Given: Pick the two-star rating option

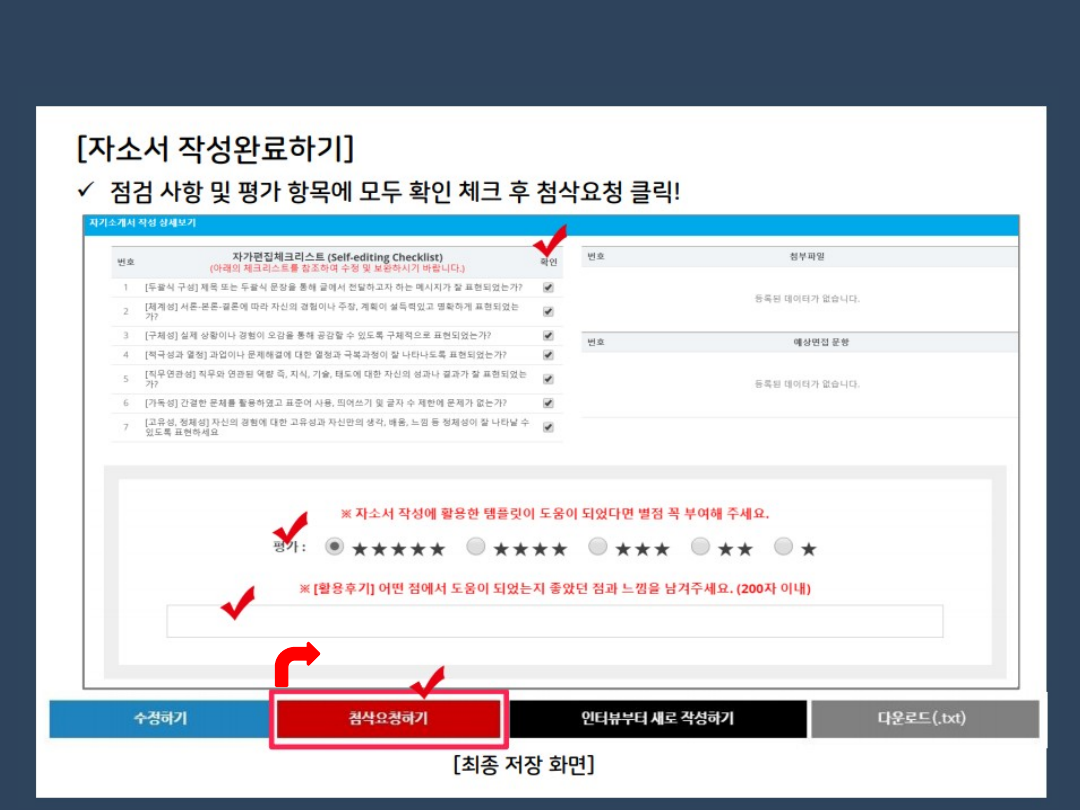Looking at the screenshot, I should [x=700, y=547].
